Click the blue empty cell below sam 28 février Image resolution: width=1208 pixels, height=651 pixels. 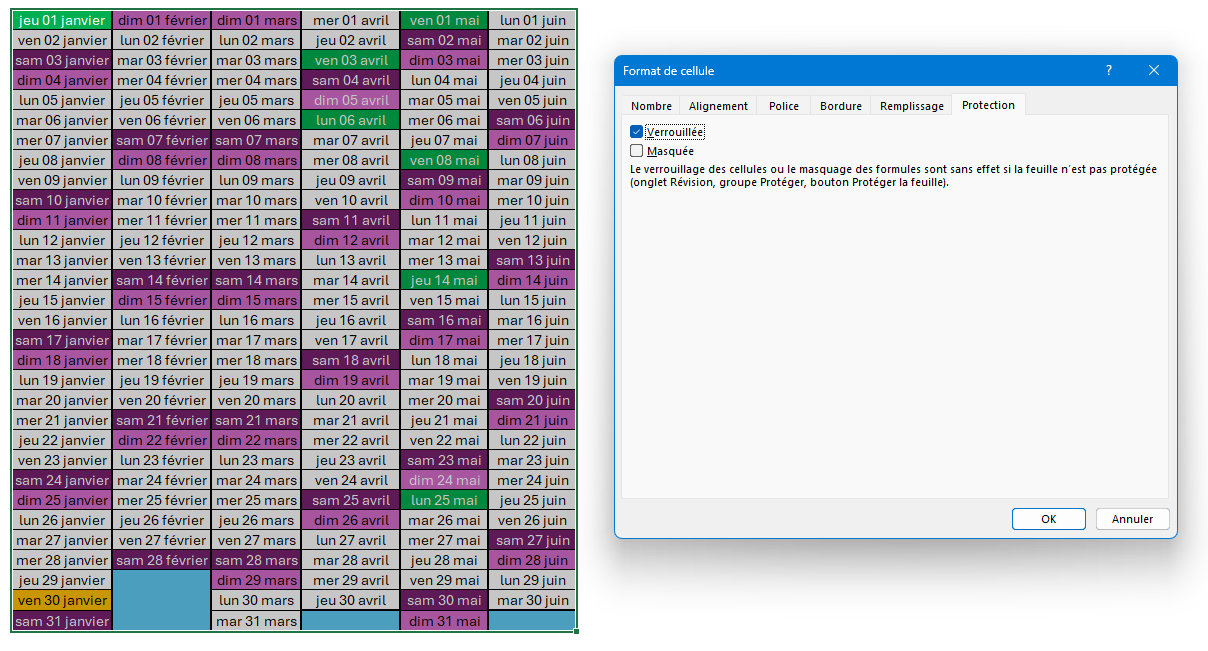[x=162, y=600]
